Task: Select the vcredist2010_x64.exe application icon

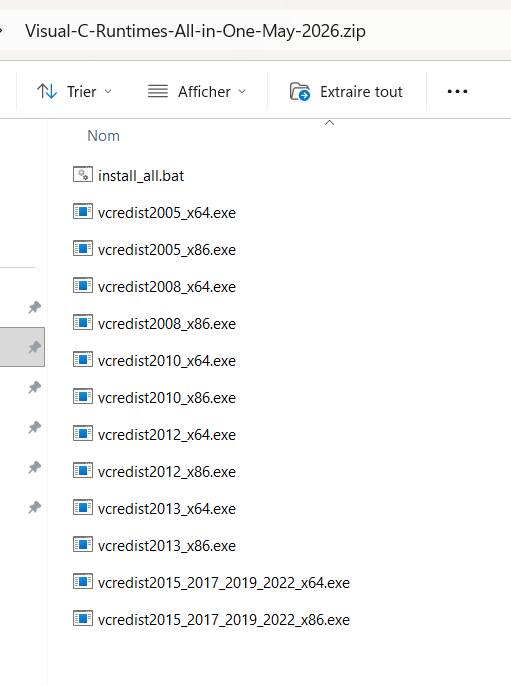Action: [83, 360]
